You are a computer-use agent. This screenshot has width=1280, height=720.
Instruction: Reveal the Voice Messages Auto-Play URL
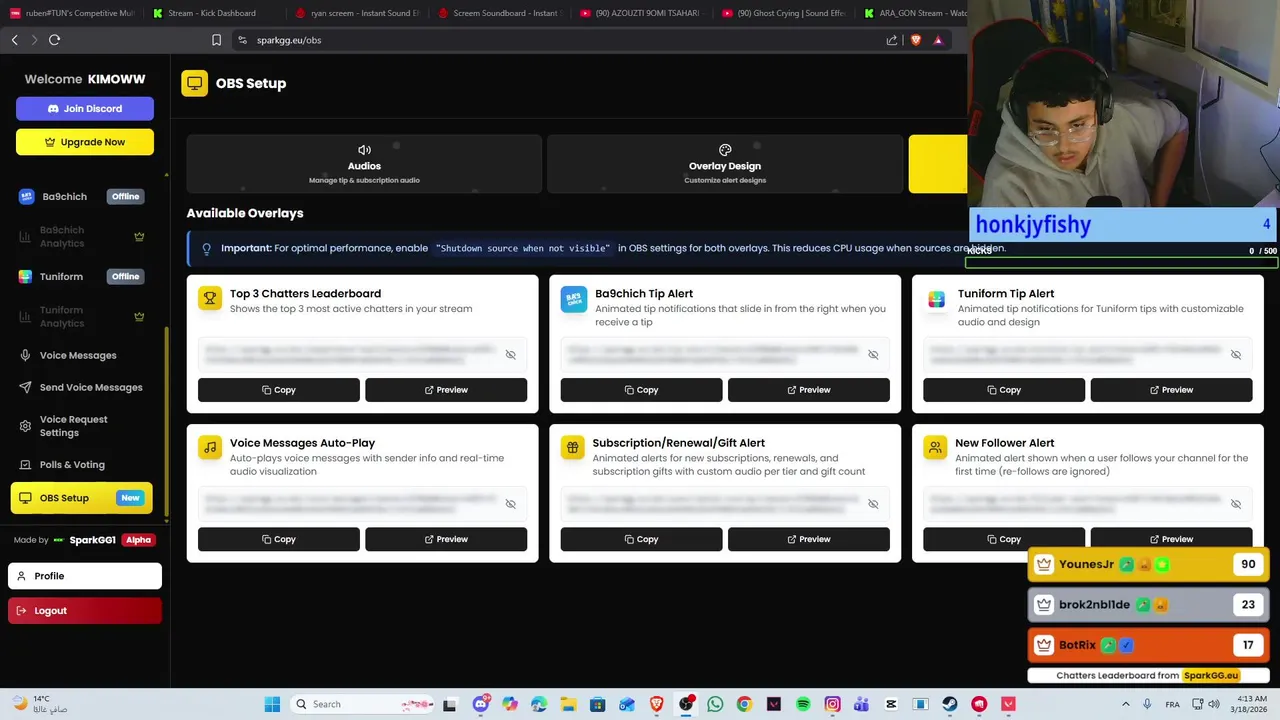click(x=510, y=504)
